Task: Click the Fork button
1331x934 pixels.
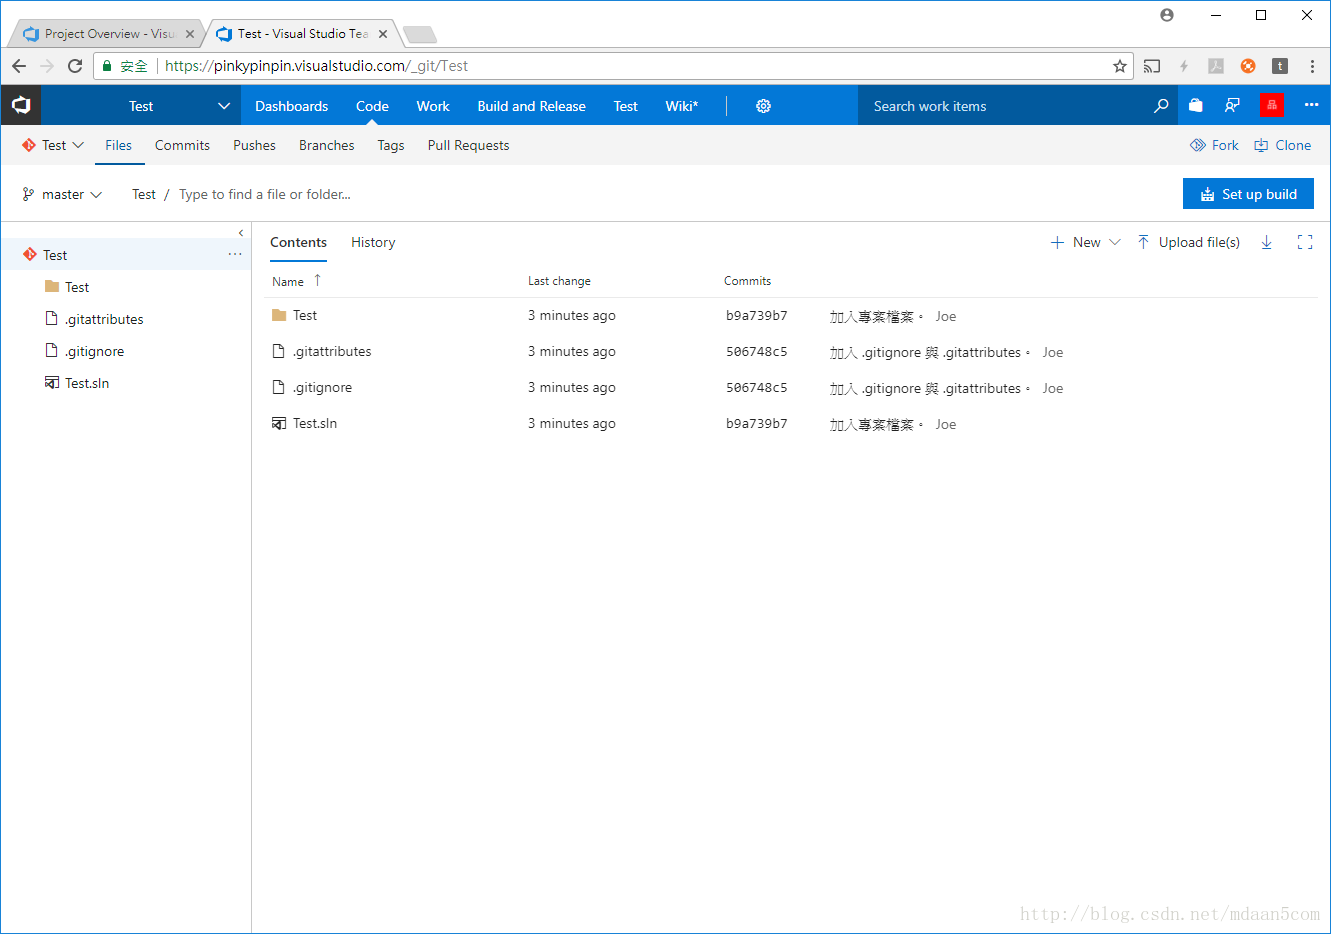Action: pyautogui.click(x=1214, y=145)
